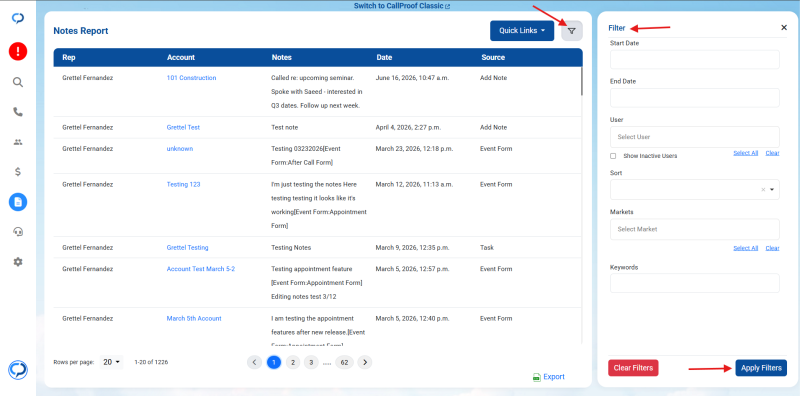Change the rows per page dropdown
The width and height of the screenshot is (800, 396).
coord(111,362)
